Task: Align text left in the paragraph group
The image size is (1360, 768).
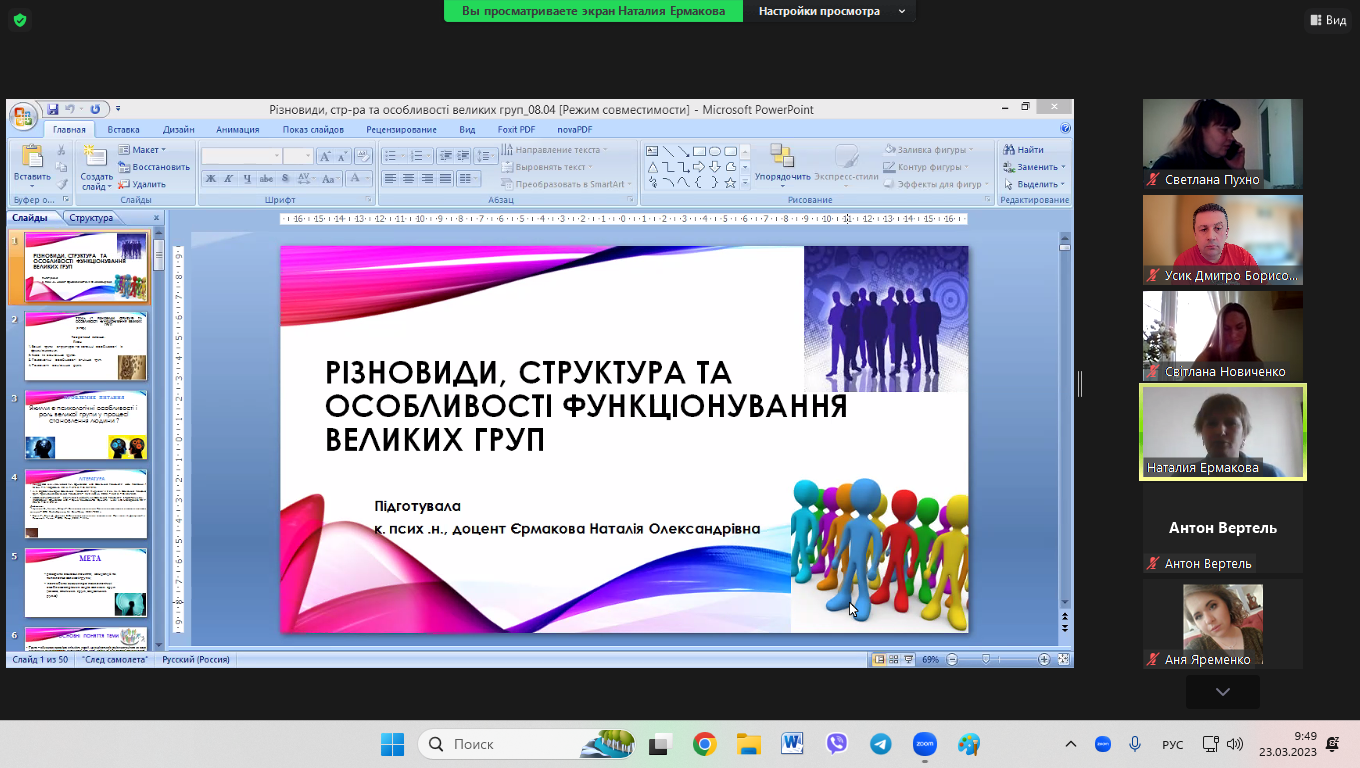Action: coord(390,179)
